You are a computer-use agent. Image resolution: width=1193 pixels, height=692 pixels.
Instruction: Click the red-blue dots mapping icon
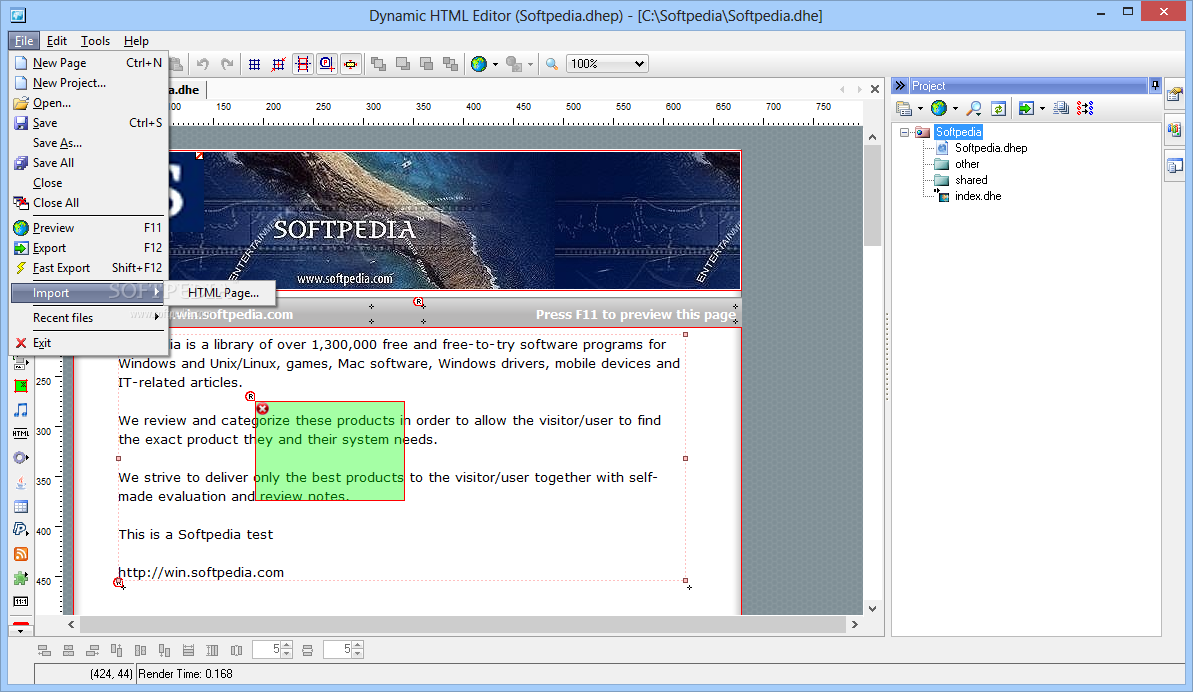[1085, 109]
